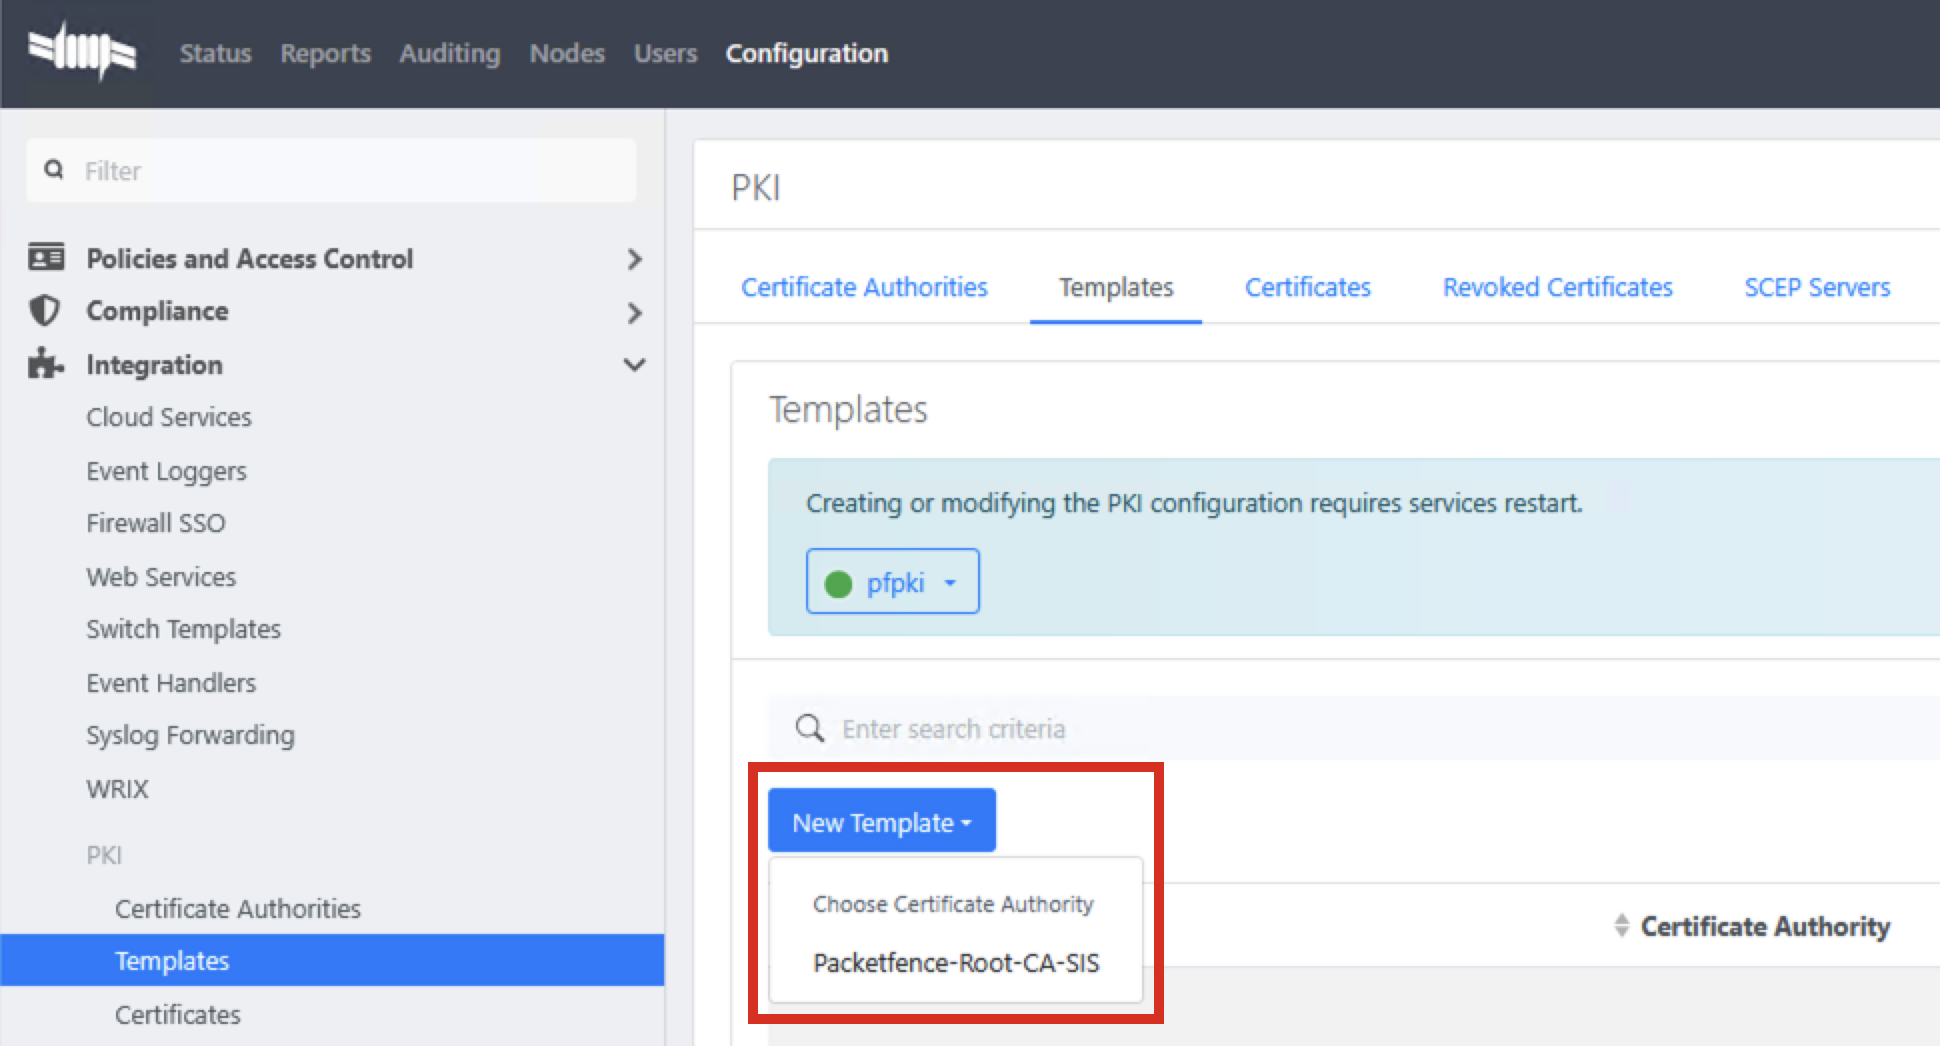This screenshot has width=1940, height=1046.
Task: Click Status in the top navigation
Action: click(x=214, y=53)
